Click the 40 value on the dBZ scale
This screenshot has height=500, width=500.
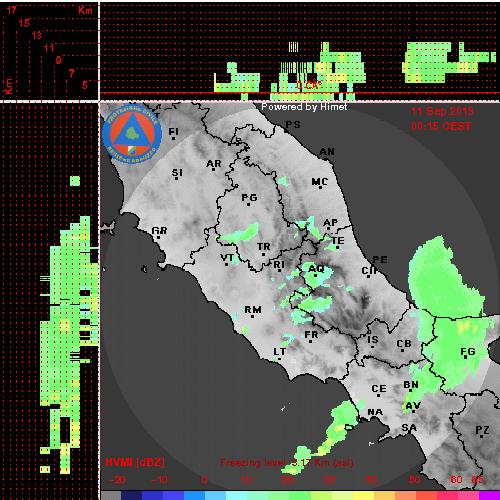(x=371, y=480)
